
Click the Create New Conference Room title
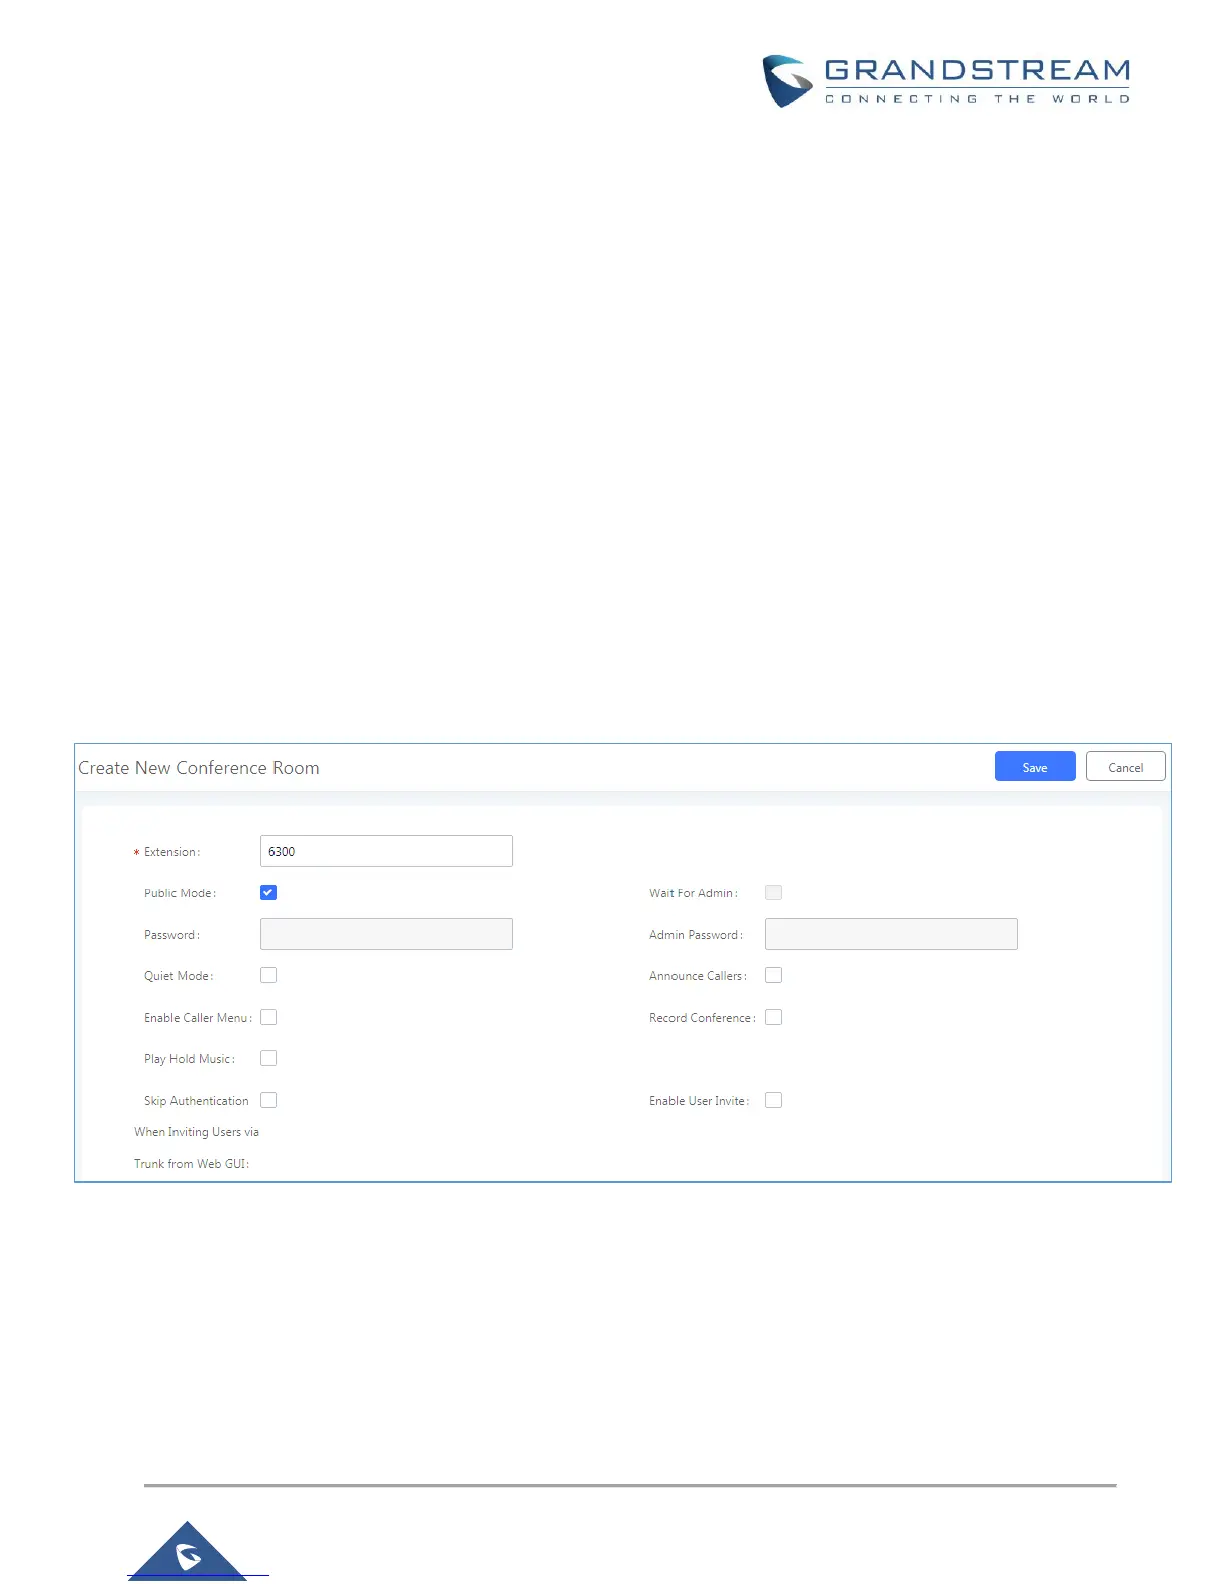click(199, 768)
